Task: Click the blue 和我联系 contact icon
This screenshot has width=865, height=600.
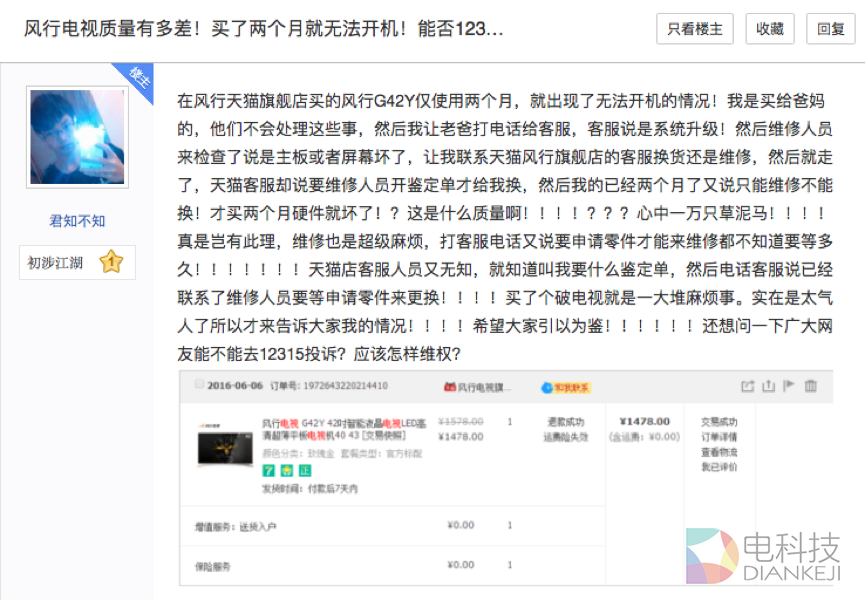Action: pyautogui.click(x=547, y=387)
